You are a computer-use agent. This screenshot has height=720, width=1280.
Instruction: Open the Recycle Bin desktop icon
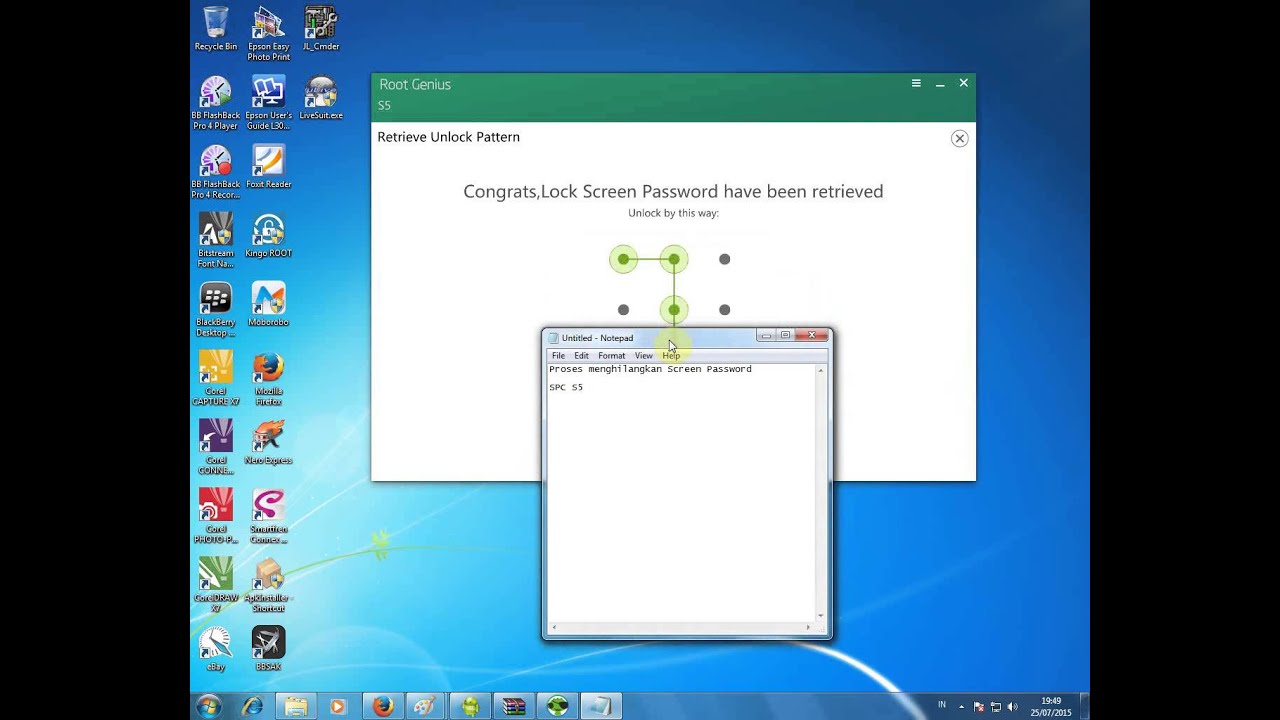pyautogui.click(x=216, y=29)
